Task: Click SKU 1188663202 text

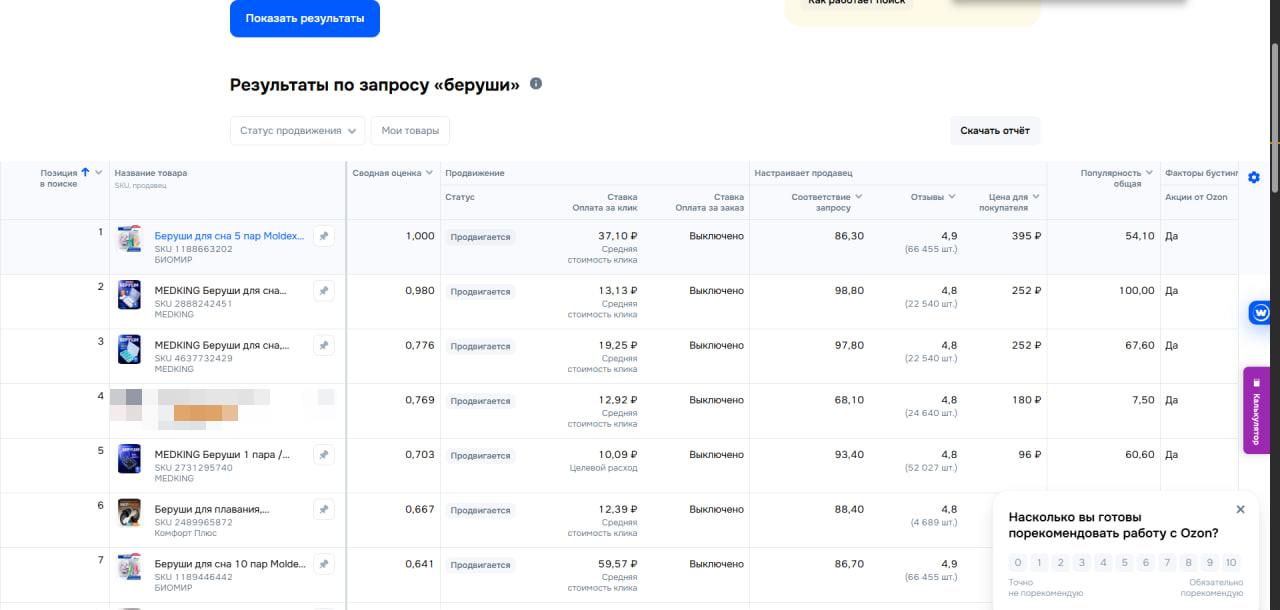Action: (x=194, y=249)
